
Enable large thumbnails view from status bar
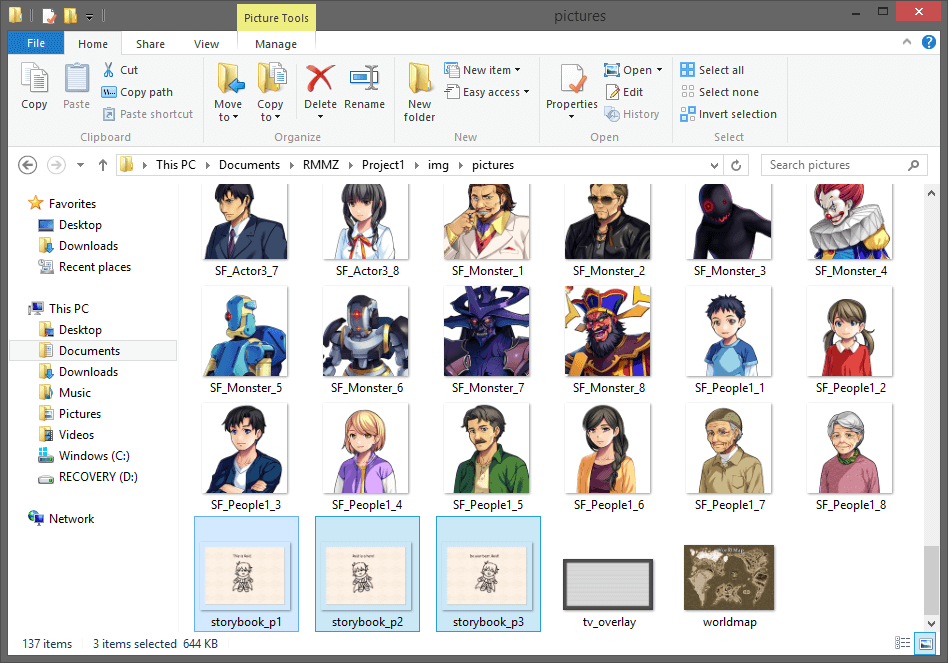[x=925, y=643]
